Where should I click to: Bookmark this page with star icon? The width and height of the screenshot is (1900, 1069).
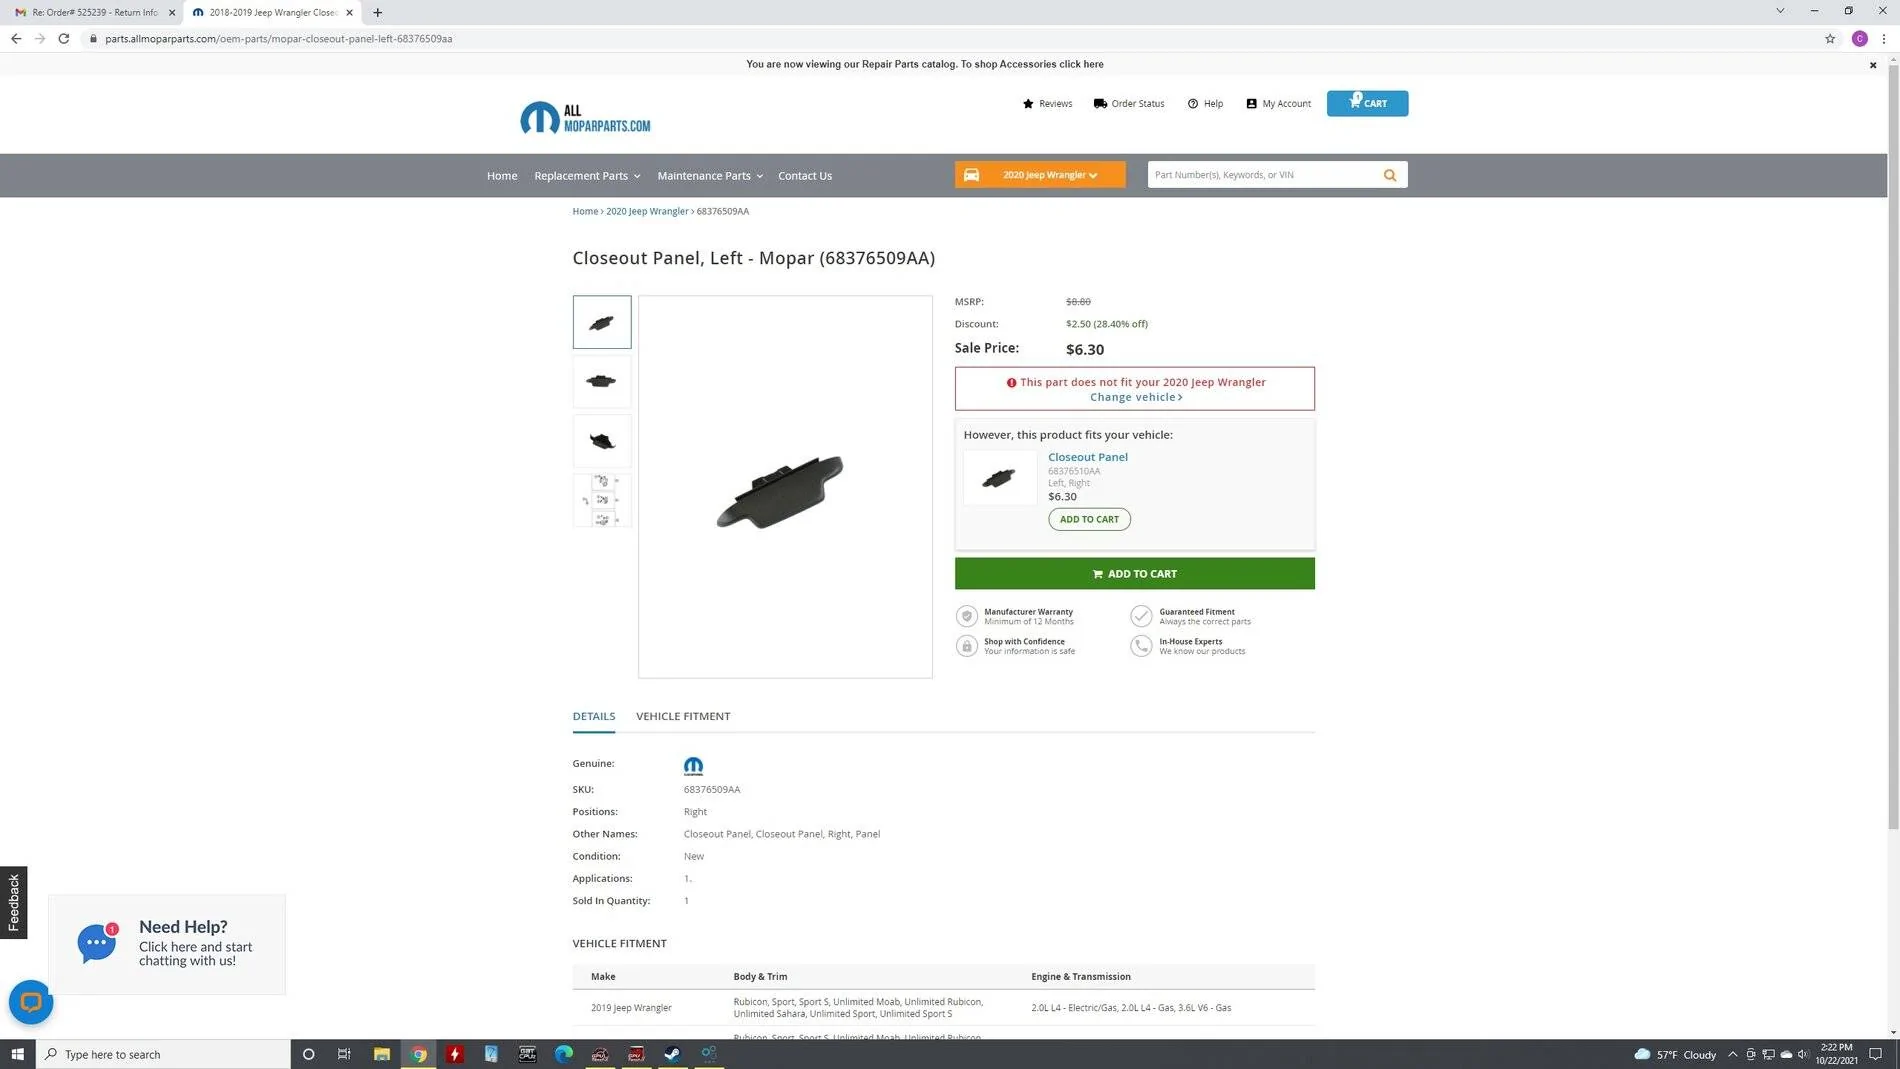[x=1830, y=39]
